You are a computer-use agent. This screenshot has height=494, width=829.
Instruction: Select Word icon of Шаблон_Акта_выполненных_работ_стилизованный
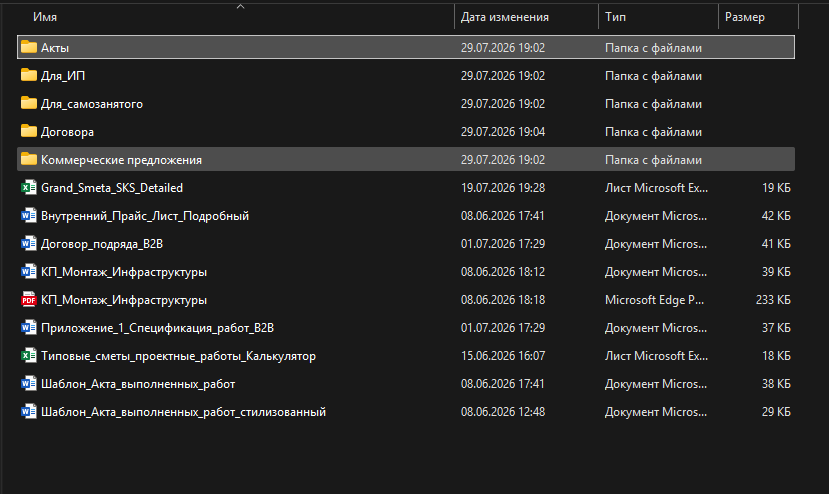click(x=29, y=411)
